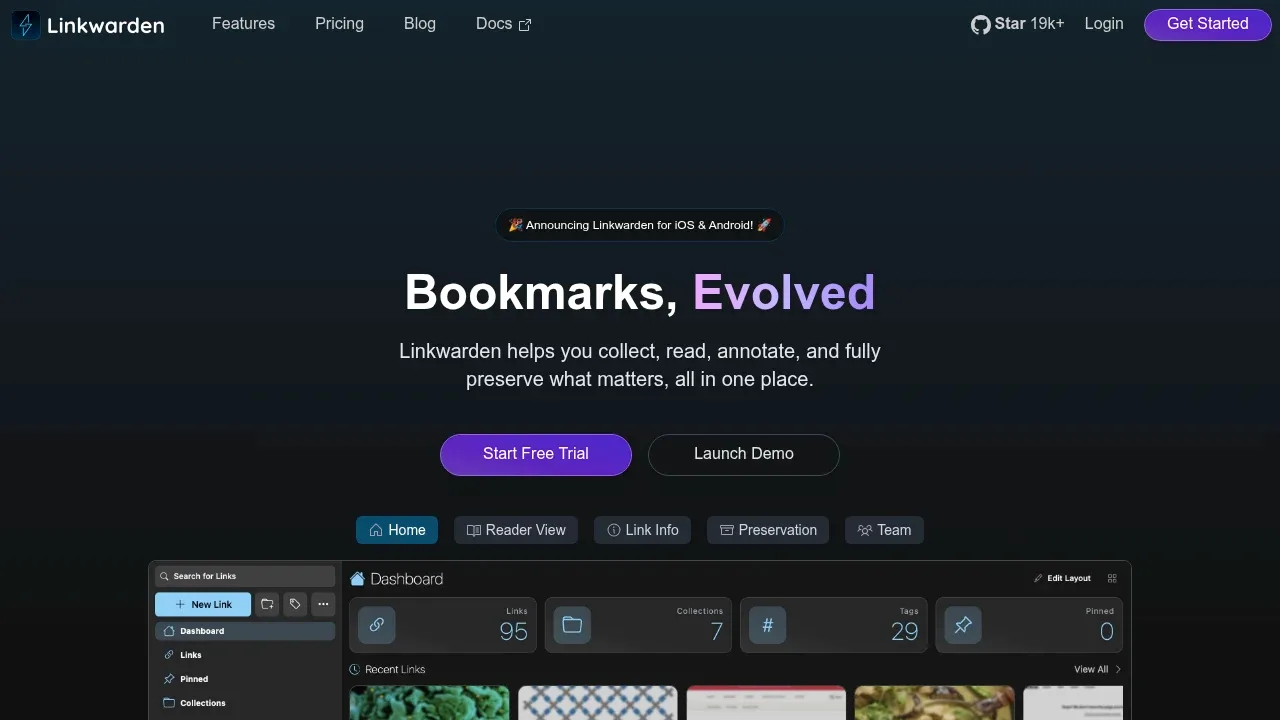
Task: Click the New Link button
Action: pyautogui.click(x=203, y=604)
